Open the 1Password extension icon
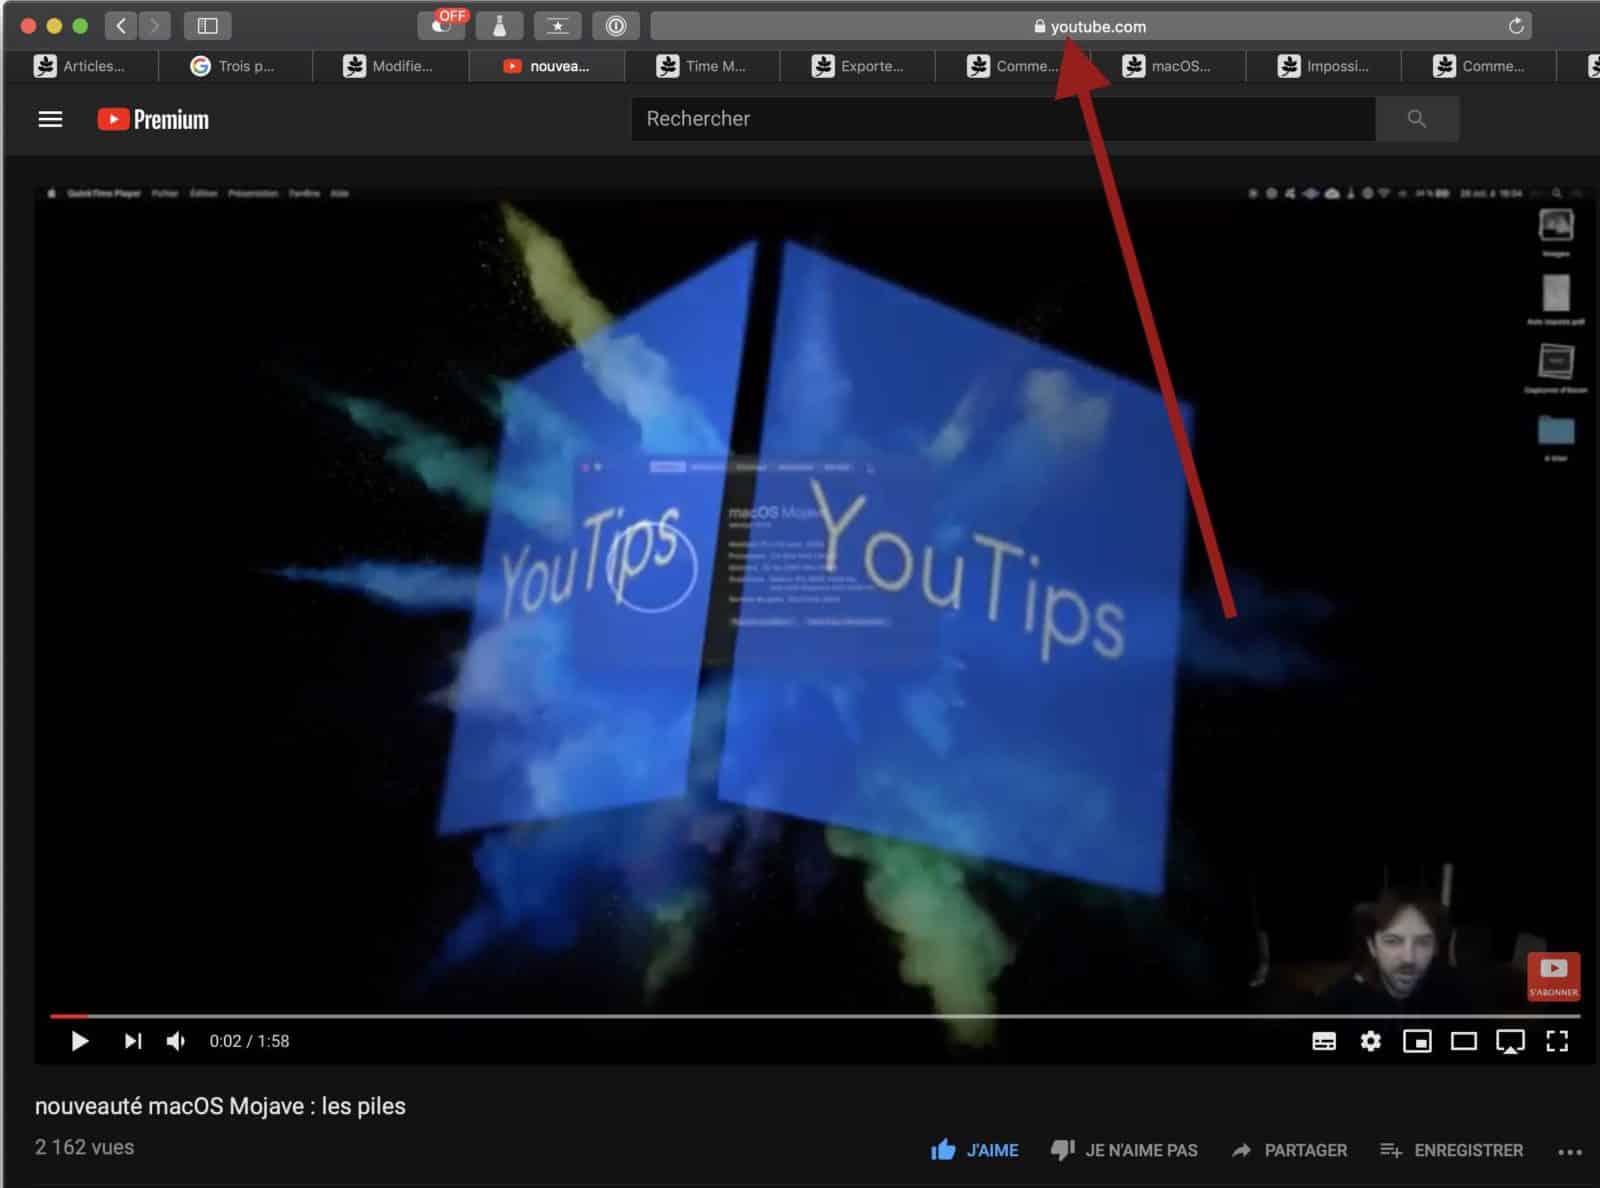 click(x=616, y=26)
